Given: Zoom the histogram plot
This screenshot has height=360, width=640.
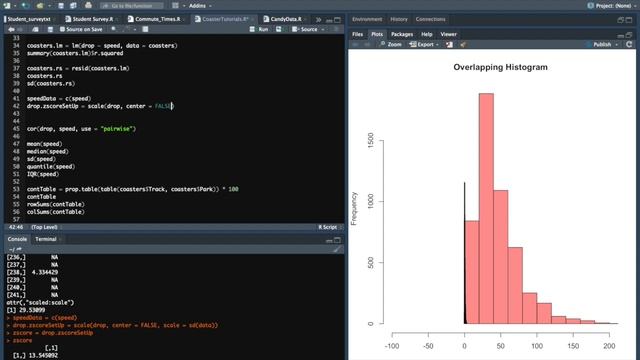Looking at the screenshot, I should 391,44.
